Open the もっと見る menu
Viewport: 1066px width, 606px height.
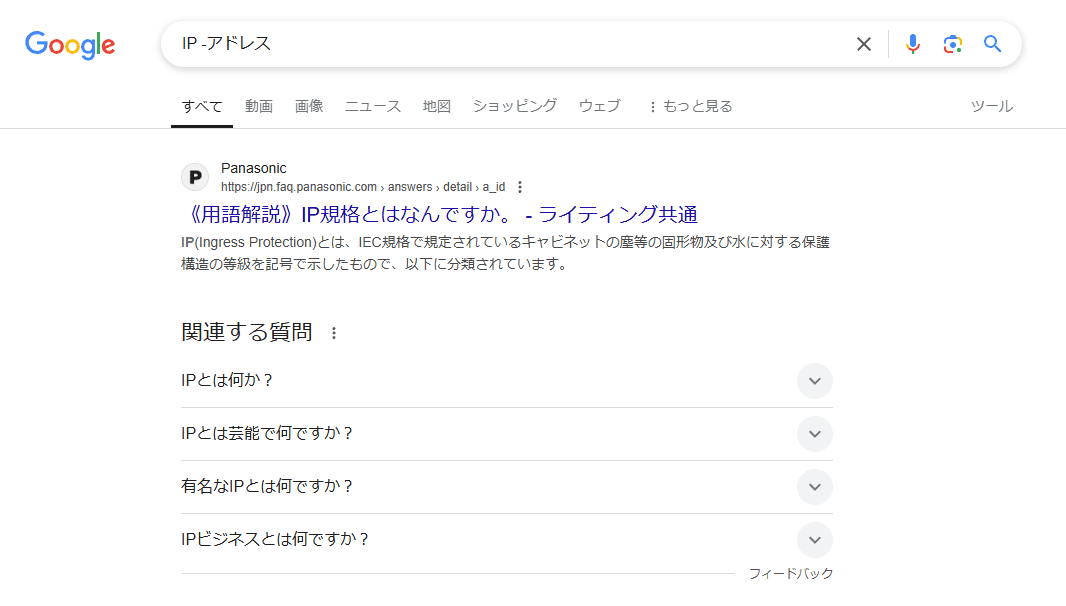691,106
